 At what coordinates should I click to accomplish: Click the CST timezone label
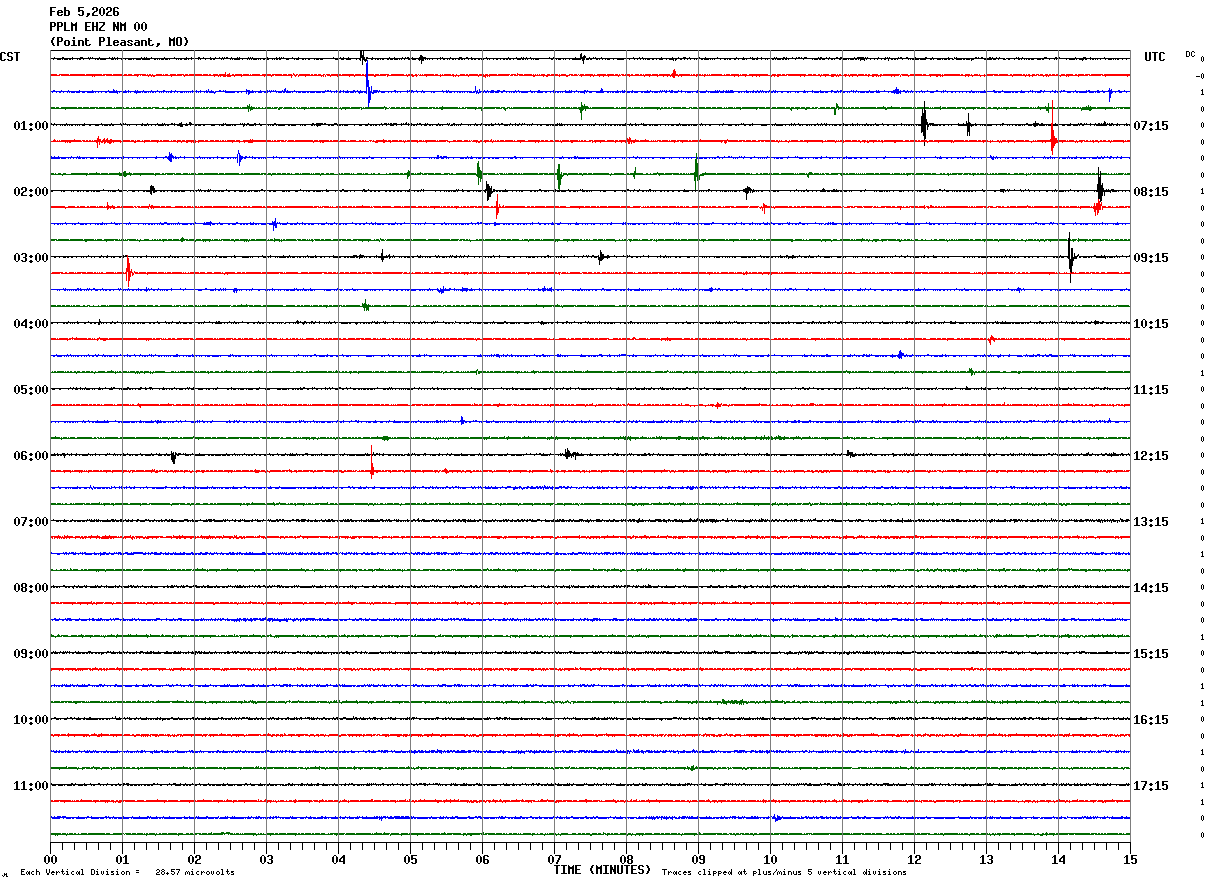pos(10,57)
